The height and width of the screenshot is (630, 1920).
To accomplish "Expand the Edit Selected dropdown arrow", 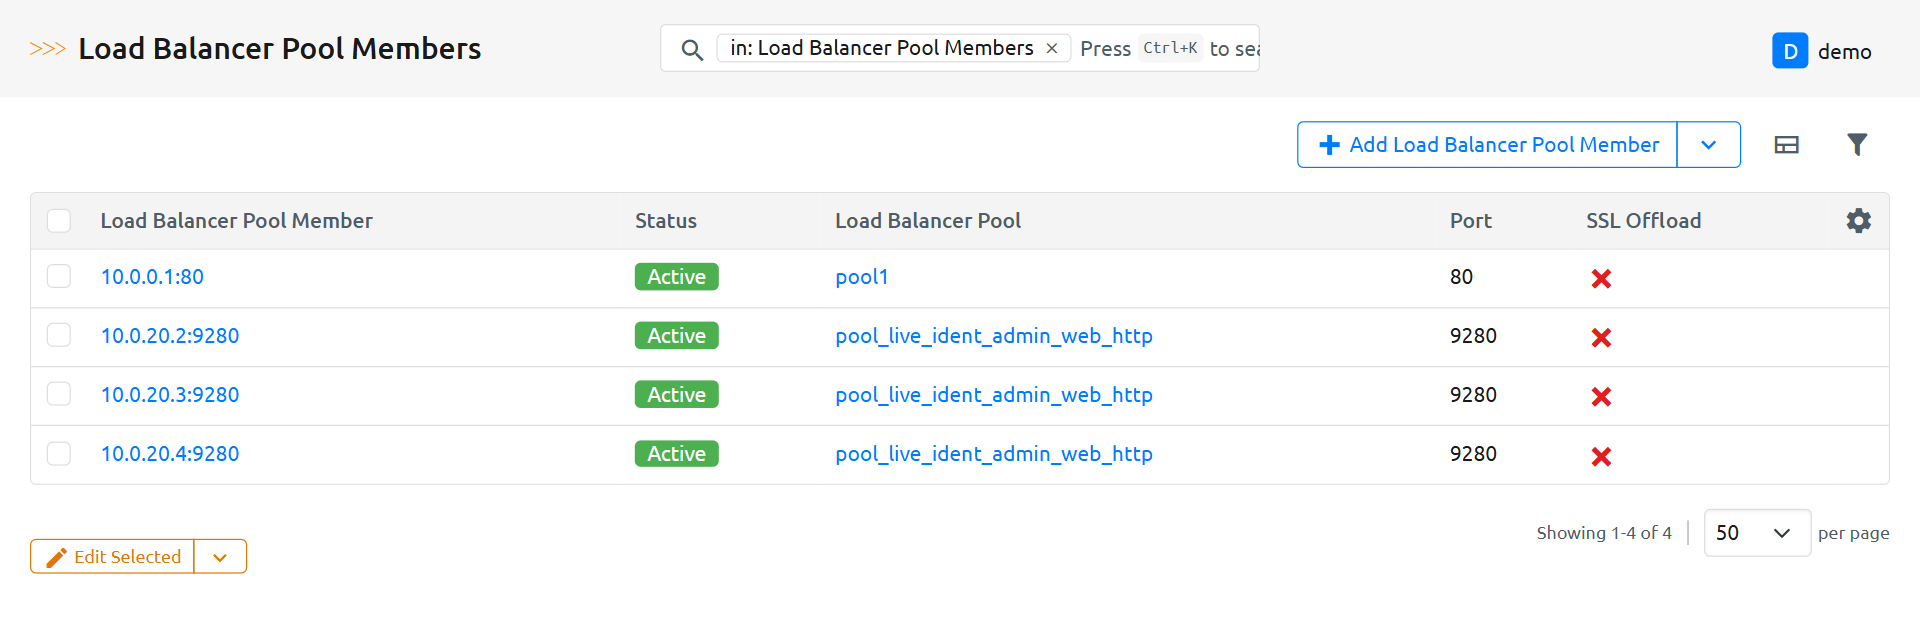I will (220, 557).
